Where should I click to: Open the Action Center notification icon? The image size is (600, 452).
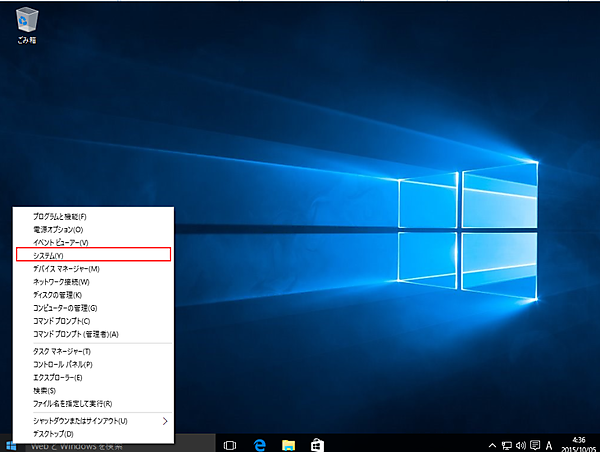pos(534,444)
